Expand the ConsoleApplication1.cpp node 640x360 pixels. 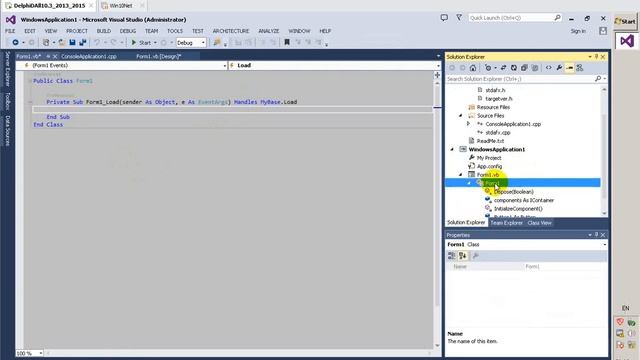click(x=469, y=124)
